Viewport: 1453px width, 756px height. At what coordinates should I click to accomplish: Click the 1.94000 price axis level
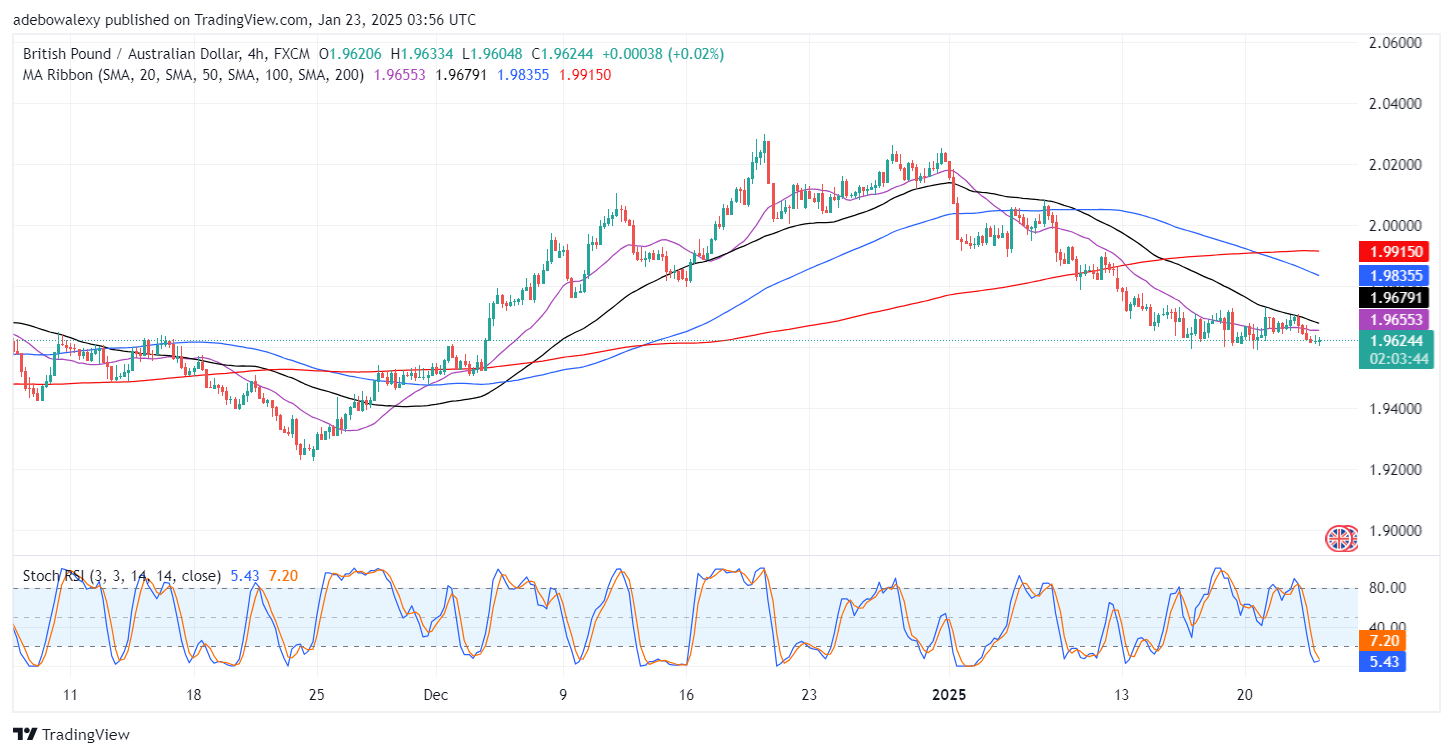click(x=1395, y=409)
